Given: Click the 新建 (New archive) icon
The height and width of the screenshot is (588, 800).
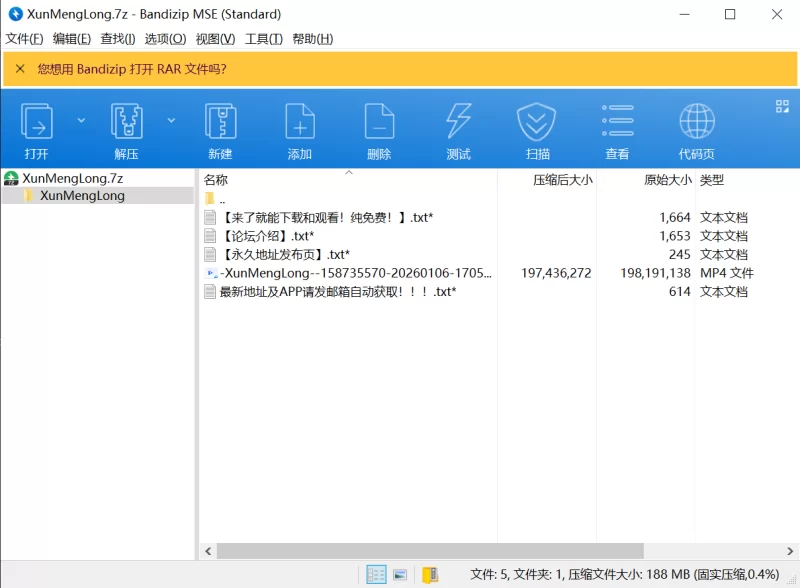Looking at the screenshot, I should 220,121.
